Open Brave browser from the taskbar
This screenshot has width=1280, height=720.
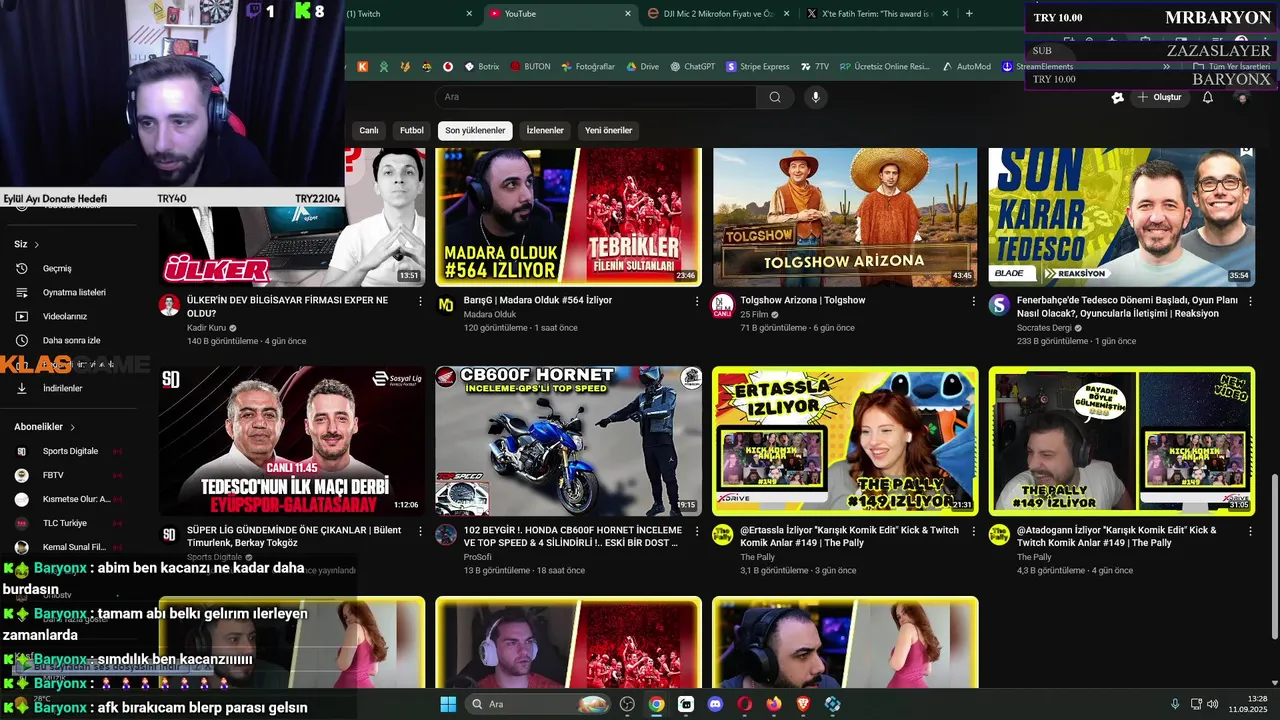click(x=803, y=704)
